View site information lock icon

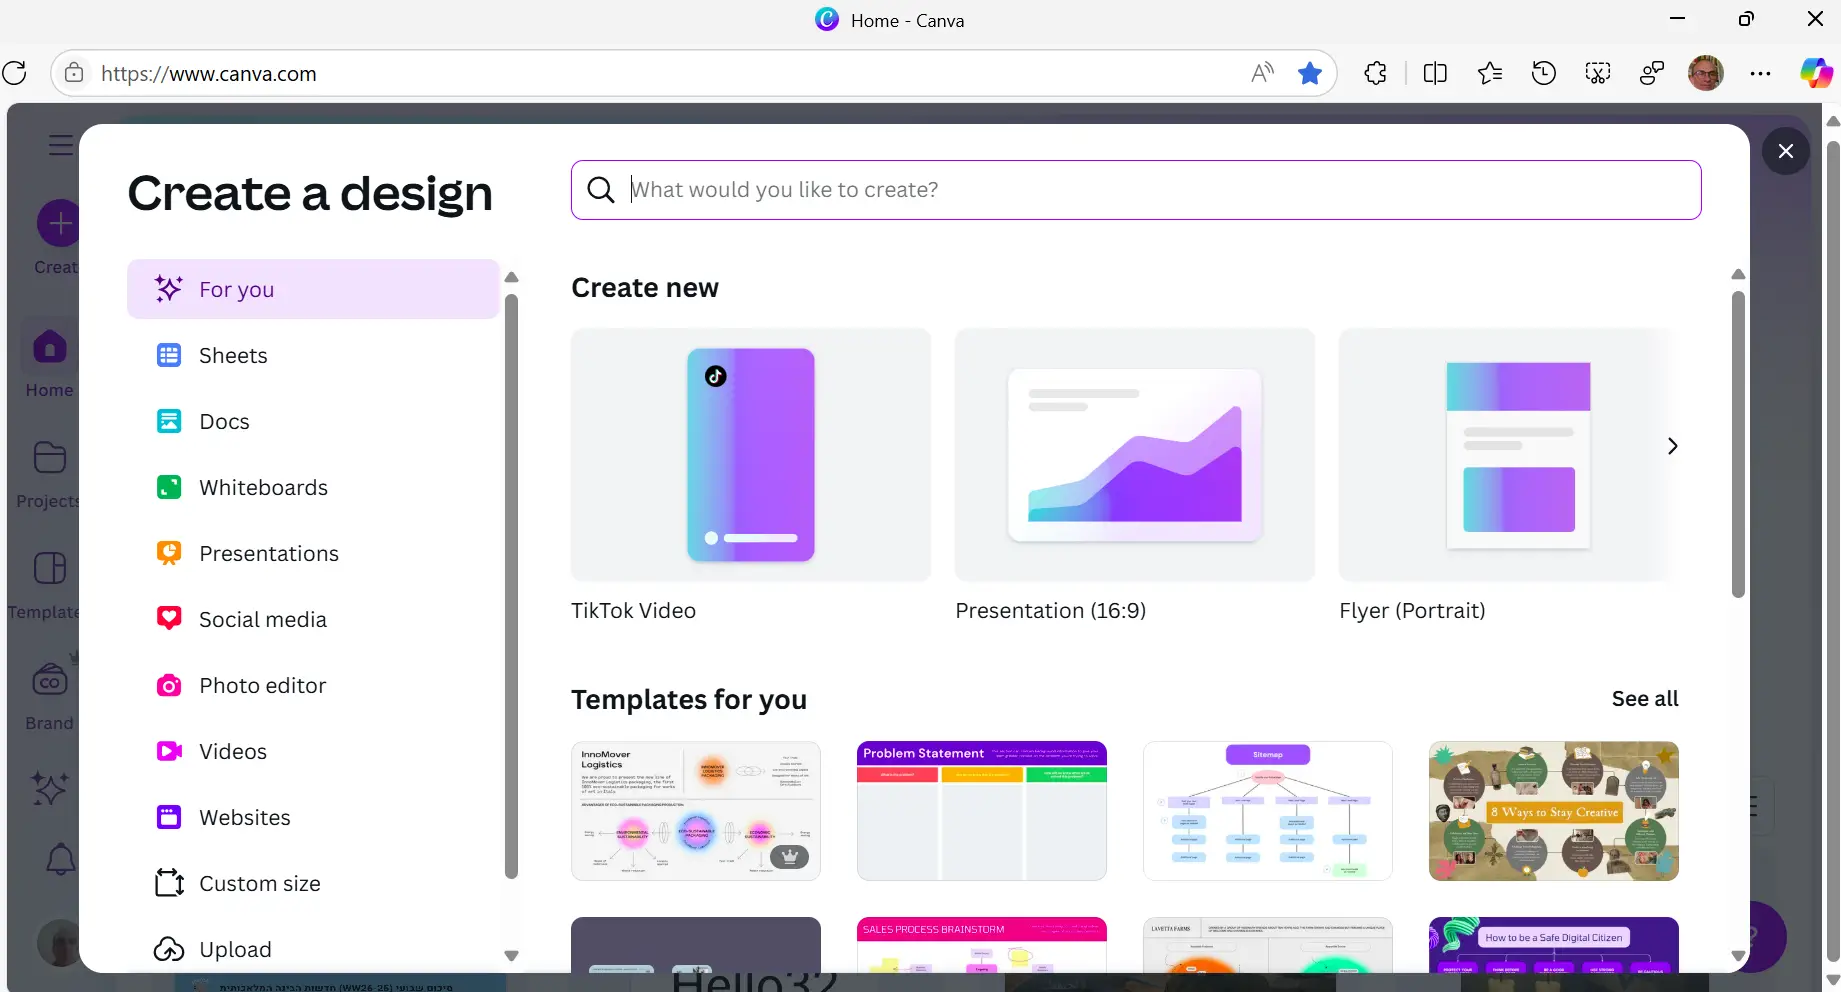click(x=74, y=73)
